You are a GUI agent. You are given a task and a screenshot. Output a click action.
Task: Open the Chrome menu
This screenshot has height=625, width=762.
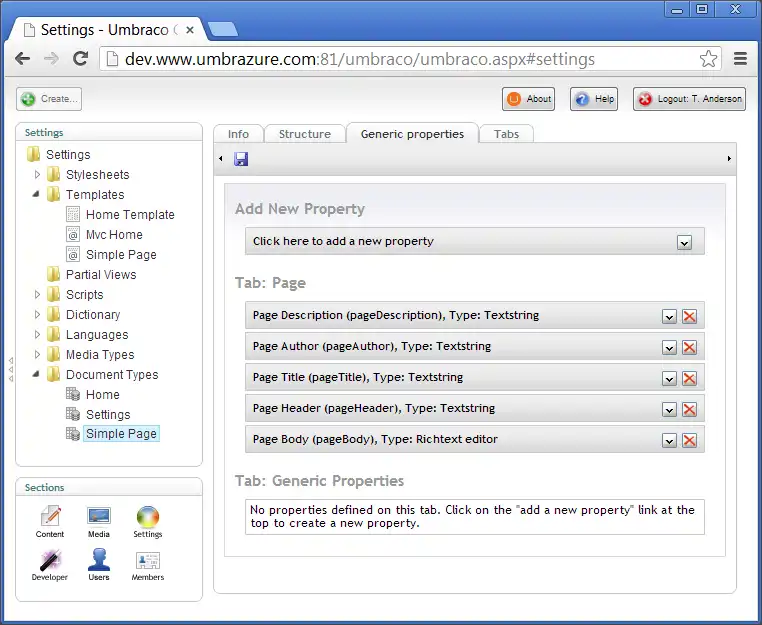[x=740, y=59]
